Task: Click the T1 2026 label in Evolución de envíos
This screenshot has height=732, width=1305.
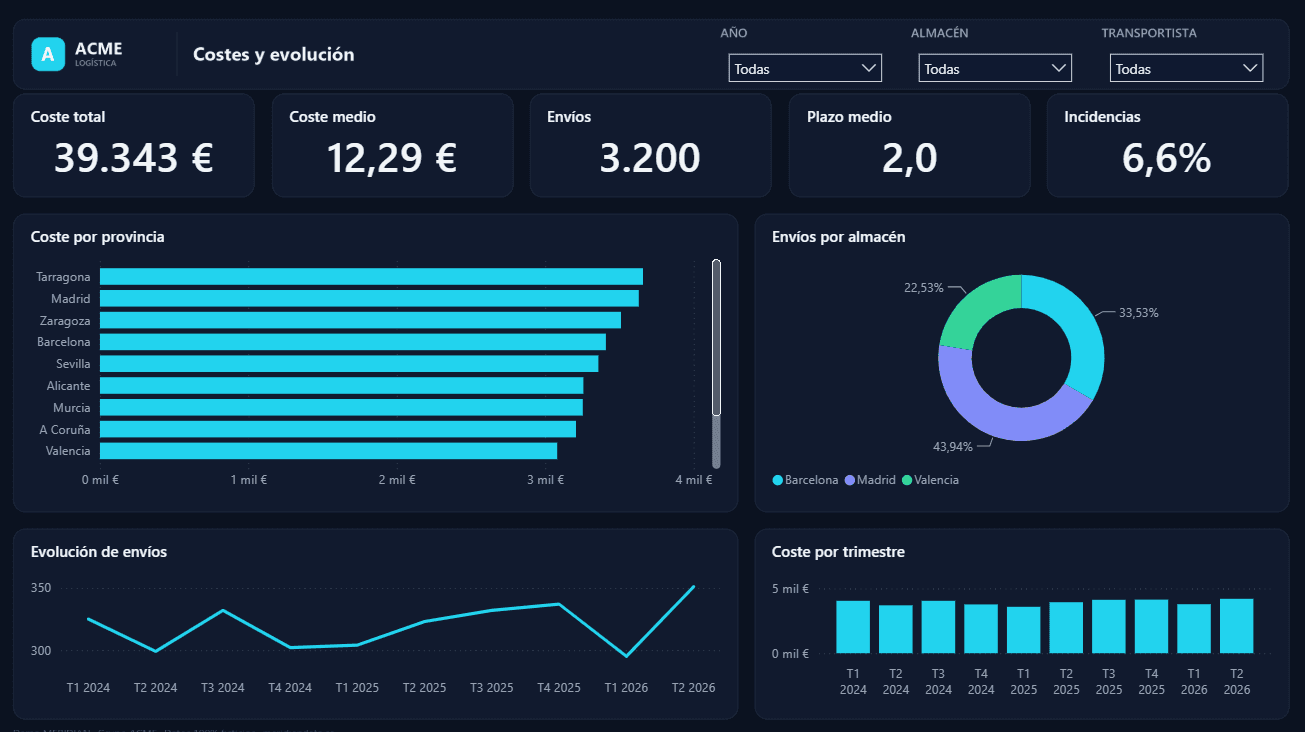Action: coord(626,688)
